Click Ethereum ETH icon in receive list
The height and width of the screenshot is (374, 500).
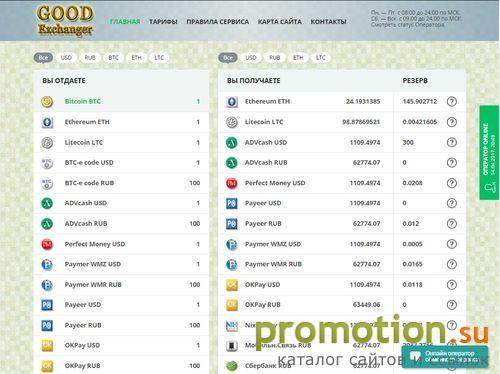tap(232, 102)
